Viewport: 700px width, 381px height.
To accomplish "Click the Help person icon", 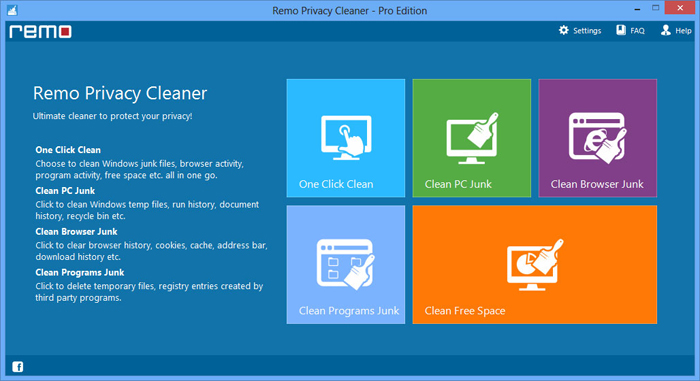I will [666, 30].
